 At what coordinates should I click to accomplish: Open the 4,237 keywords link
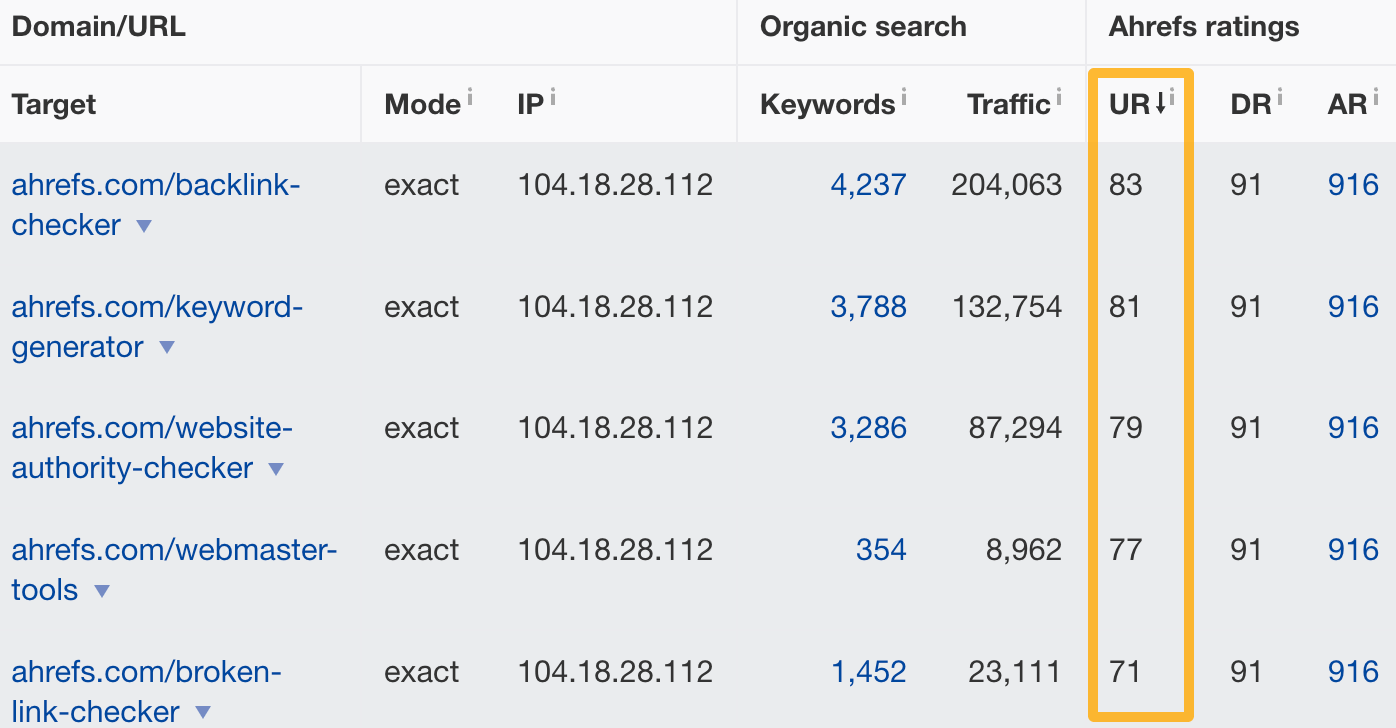868,184
